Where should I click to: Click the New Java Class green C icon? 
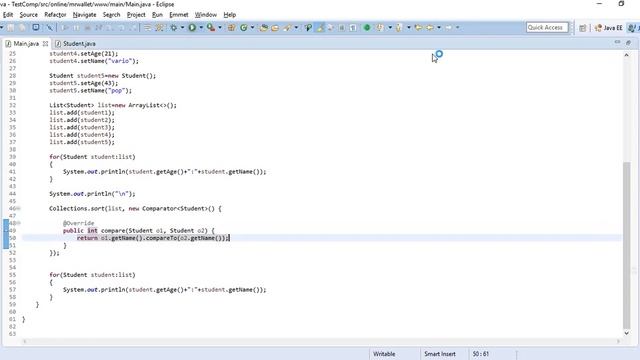pyautogui.click(x=244, y=27)
